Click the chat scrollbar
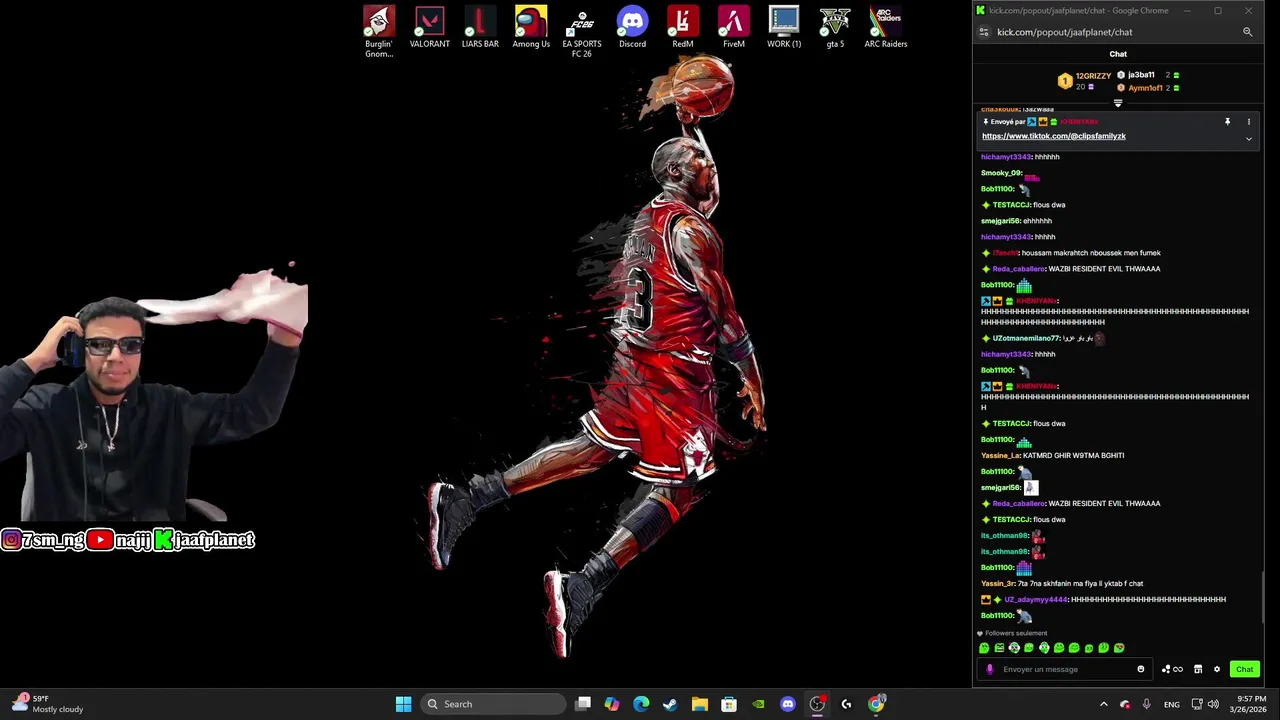The image size is (1280, 720). point(1263,598)
